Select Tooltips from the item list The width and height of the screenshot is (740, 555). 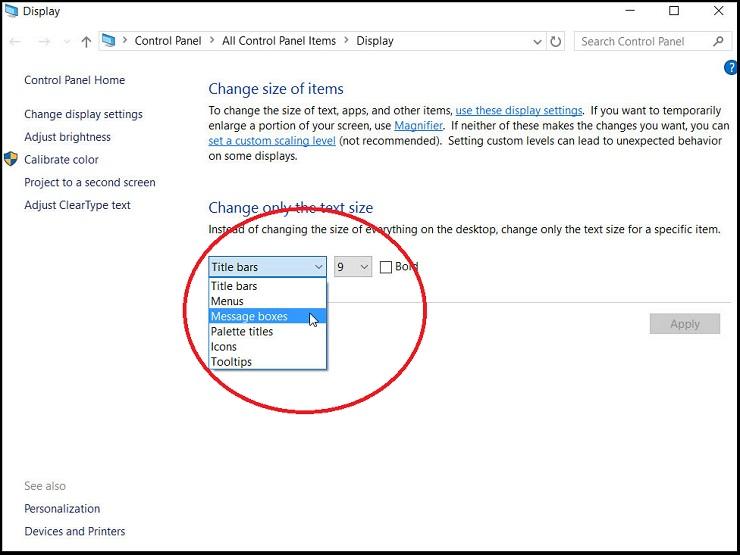[x=231, y=361]
